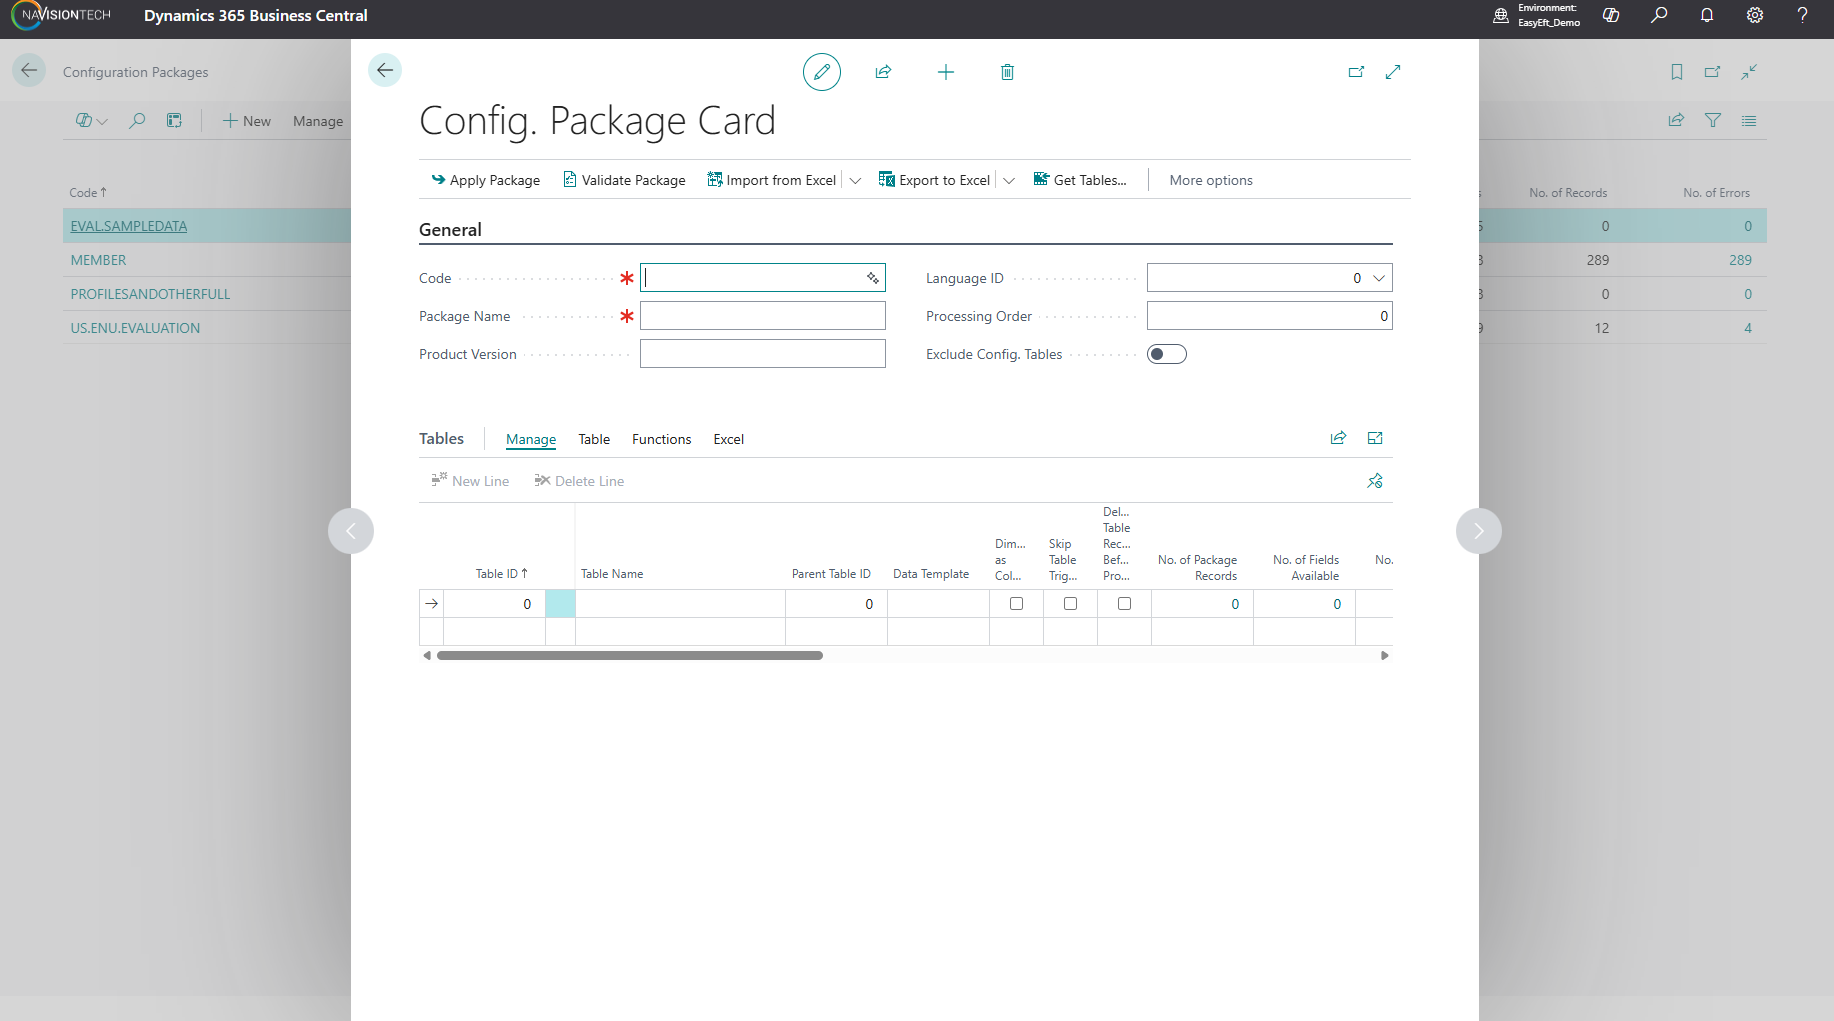Click the Validate Package button

coord(624,180)
